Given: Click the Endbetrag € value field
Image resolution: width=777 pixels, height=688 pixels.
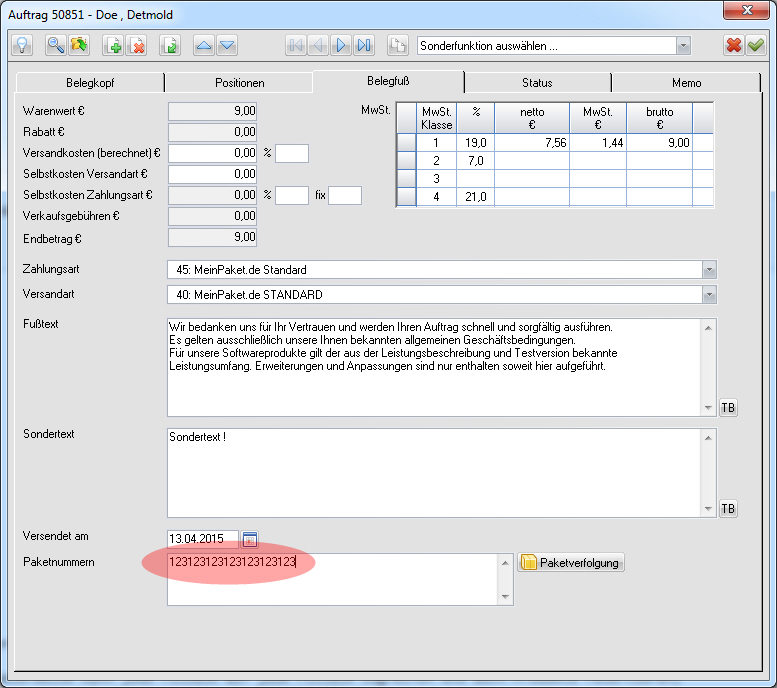Looking at the screenshot, I should point(213,237).
